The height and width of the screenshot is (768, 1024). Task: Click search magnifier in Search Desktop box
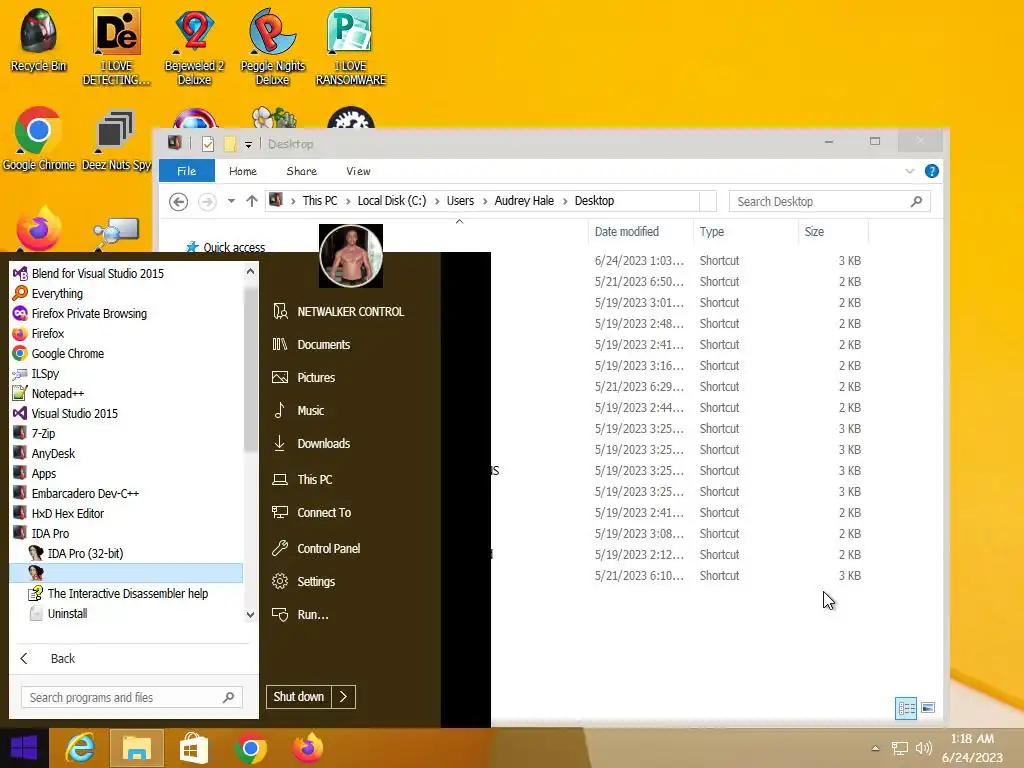[916, 201]
